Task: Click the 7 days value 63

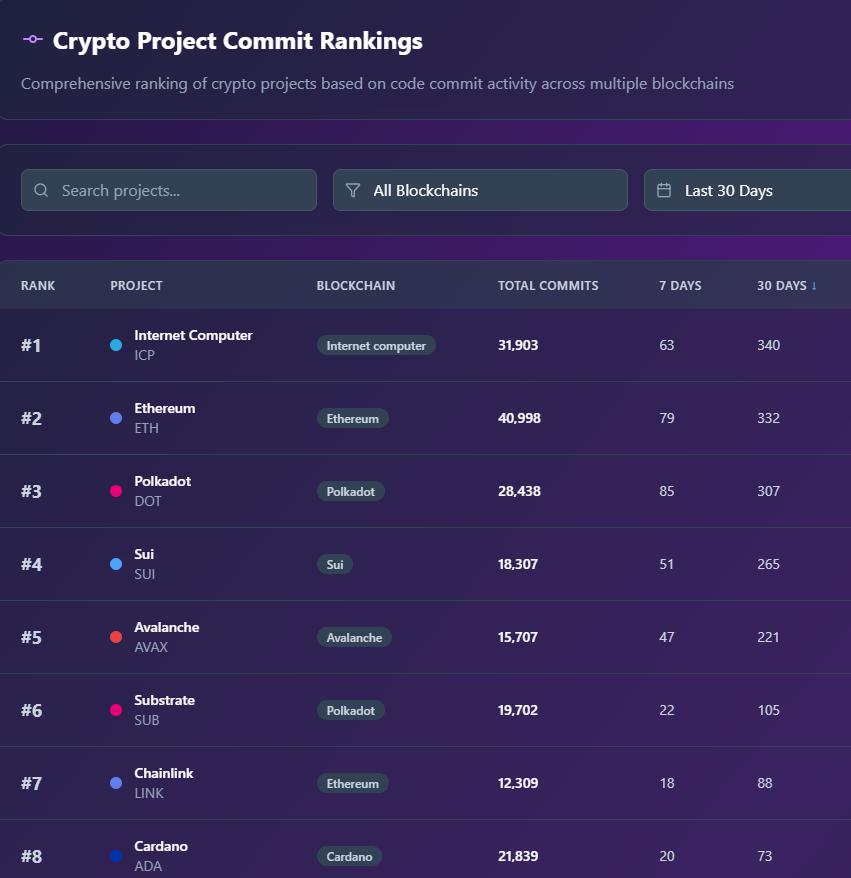Action: [x=666, y=345]
